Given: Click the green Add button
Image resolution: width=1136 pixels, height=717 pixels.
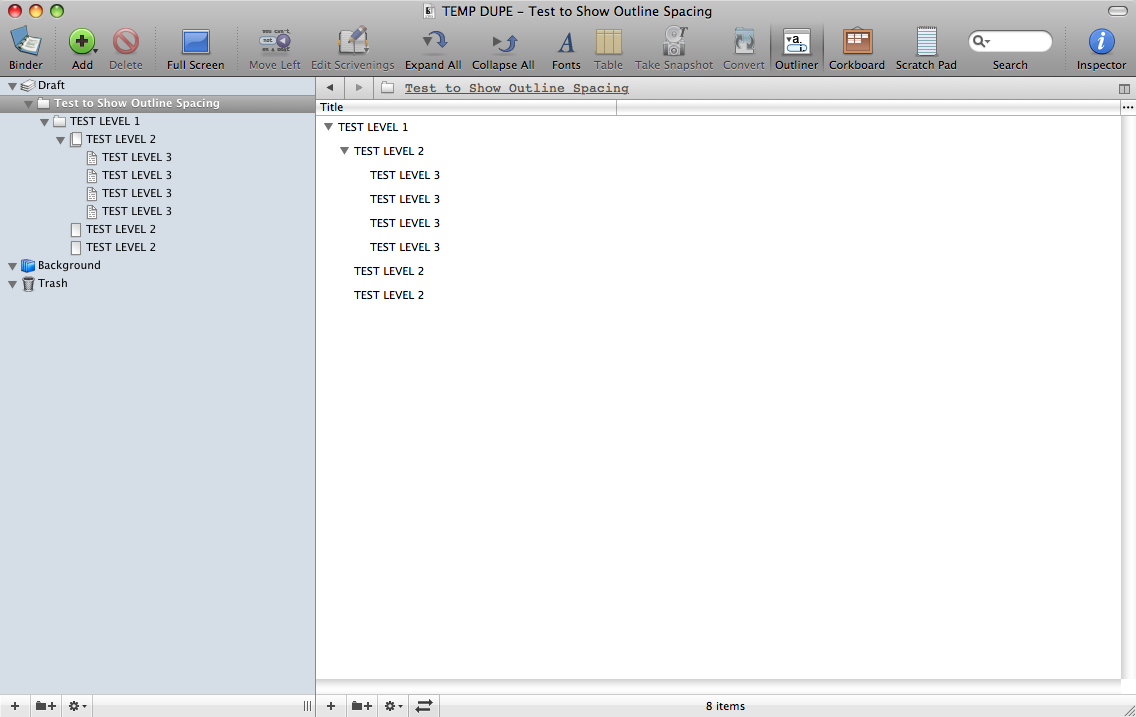Looking at the screenshot, I should (81, 42).
